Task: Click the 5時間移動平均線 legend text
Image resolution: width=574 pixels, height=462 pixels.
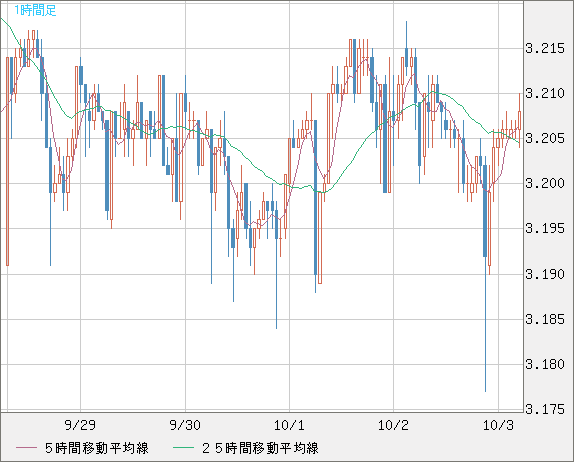Action: [x=97, y=448]
